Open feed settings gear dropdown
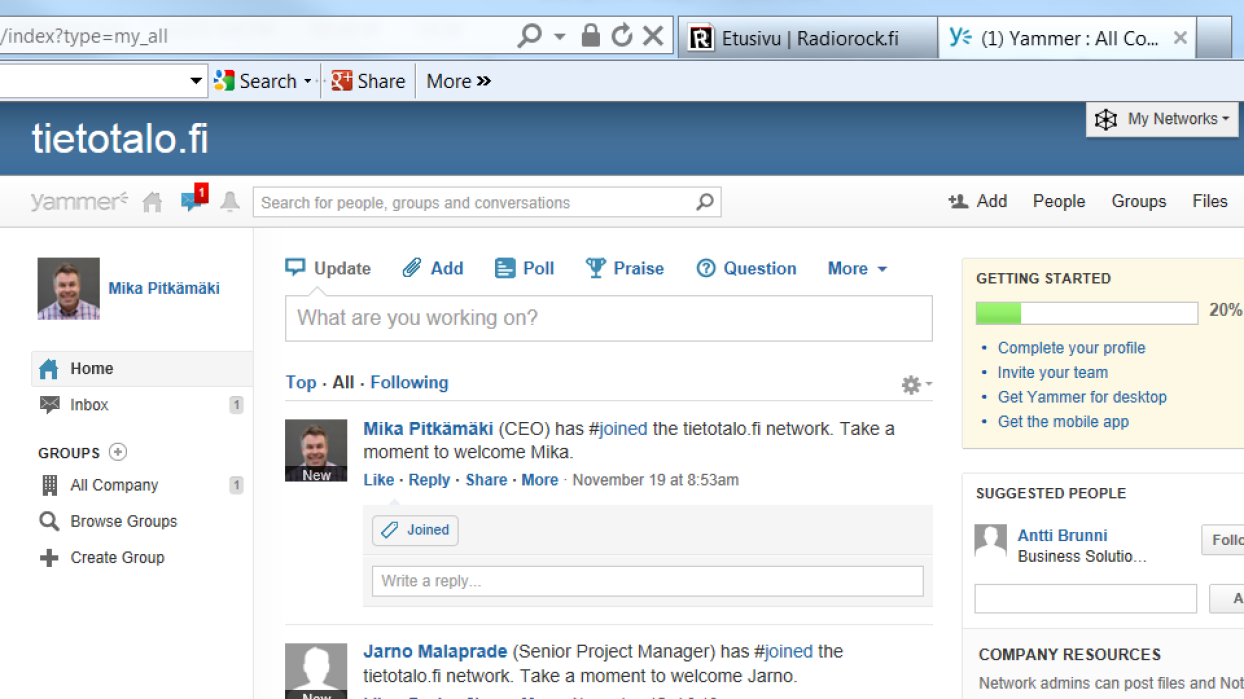 pyautogui.click(x=916, y=384)
